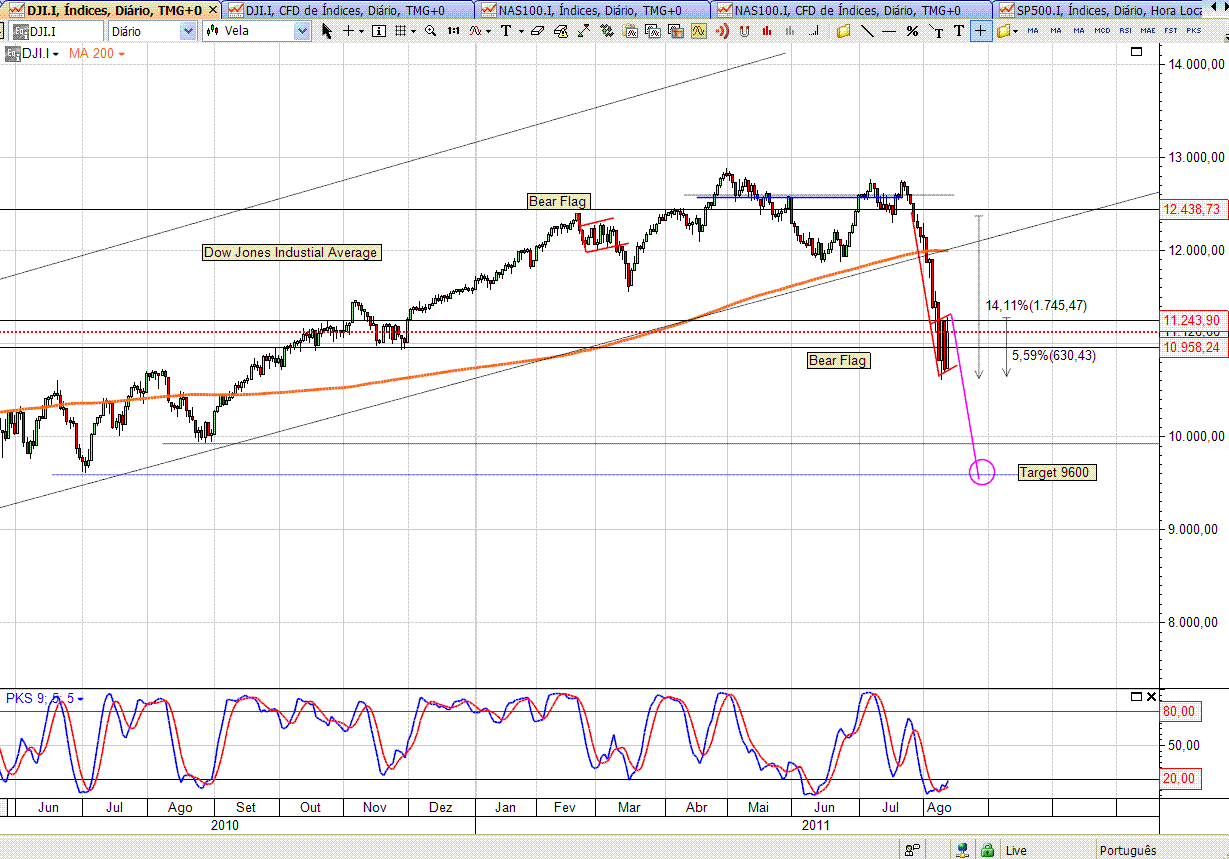
Task: Maximize the PKS indicator panel
Action: coord(1136,696)
